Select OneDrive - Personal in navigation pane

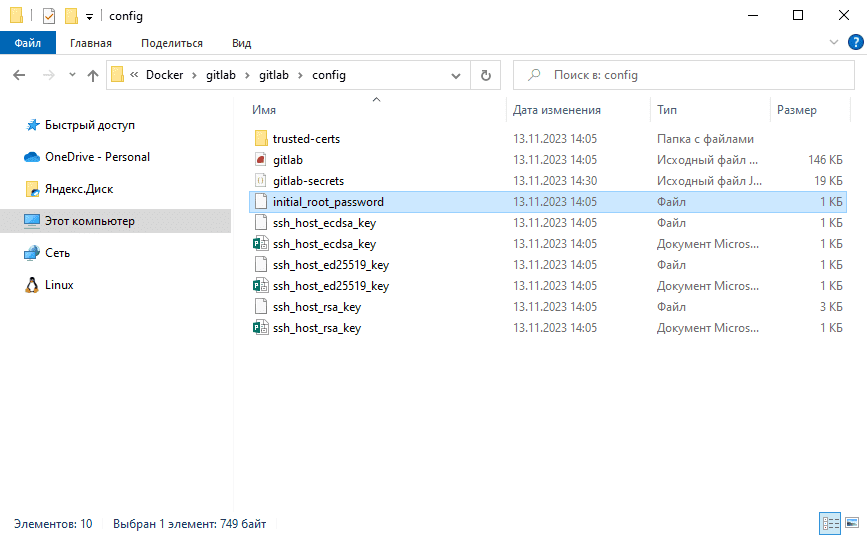(97, 157)
